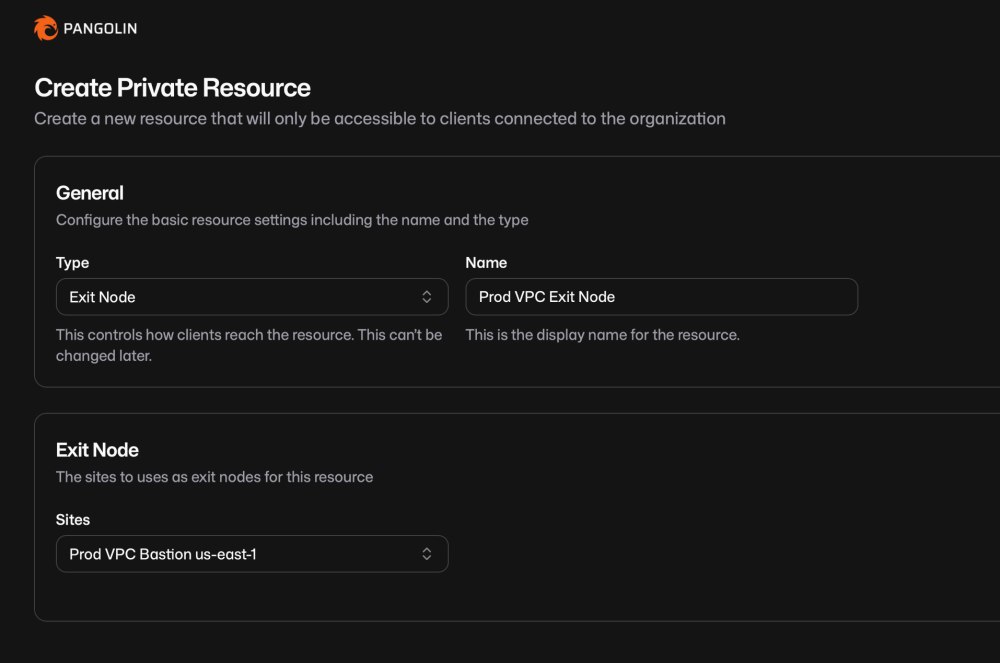Click the text 'This is the display name for the resource.'
1000x663 pixels.
coord(602,335)
